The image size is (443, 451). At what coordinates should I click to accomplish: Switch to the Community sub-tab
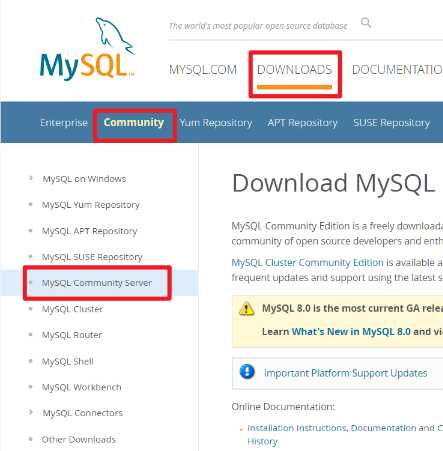pos(134,122)
